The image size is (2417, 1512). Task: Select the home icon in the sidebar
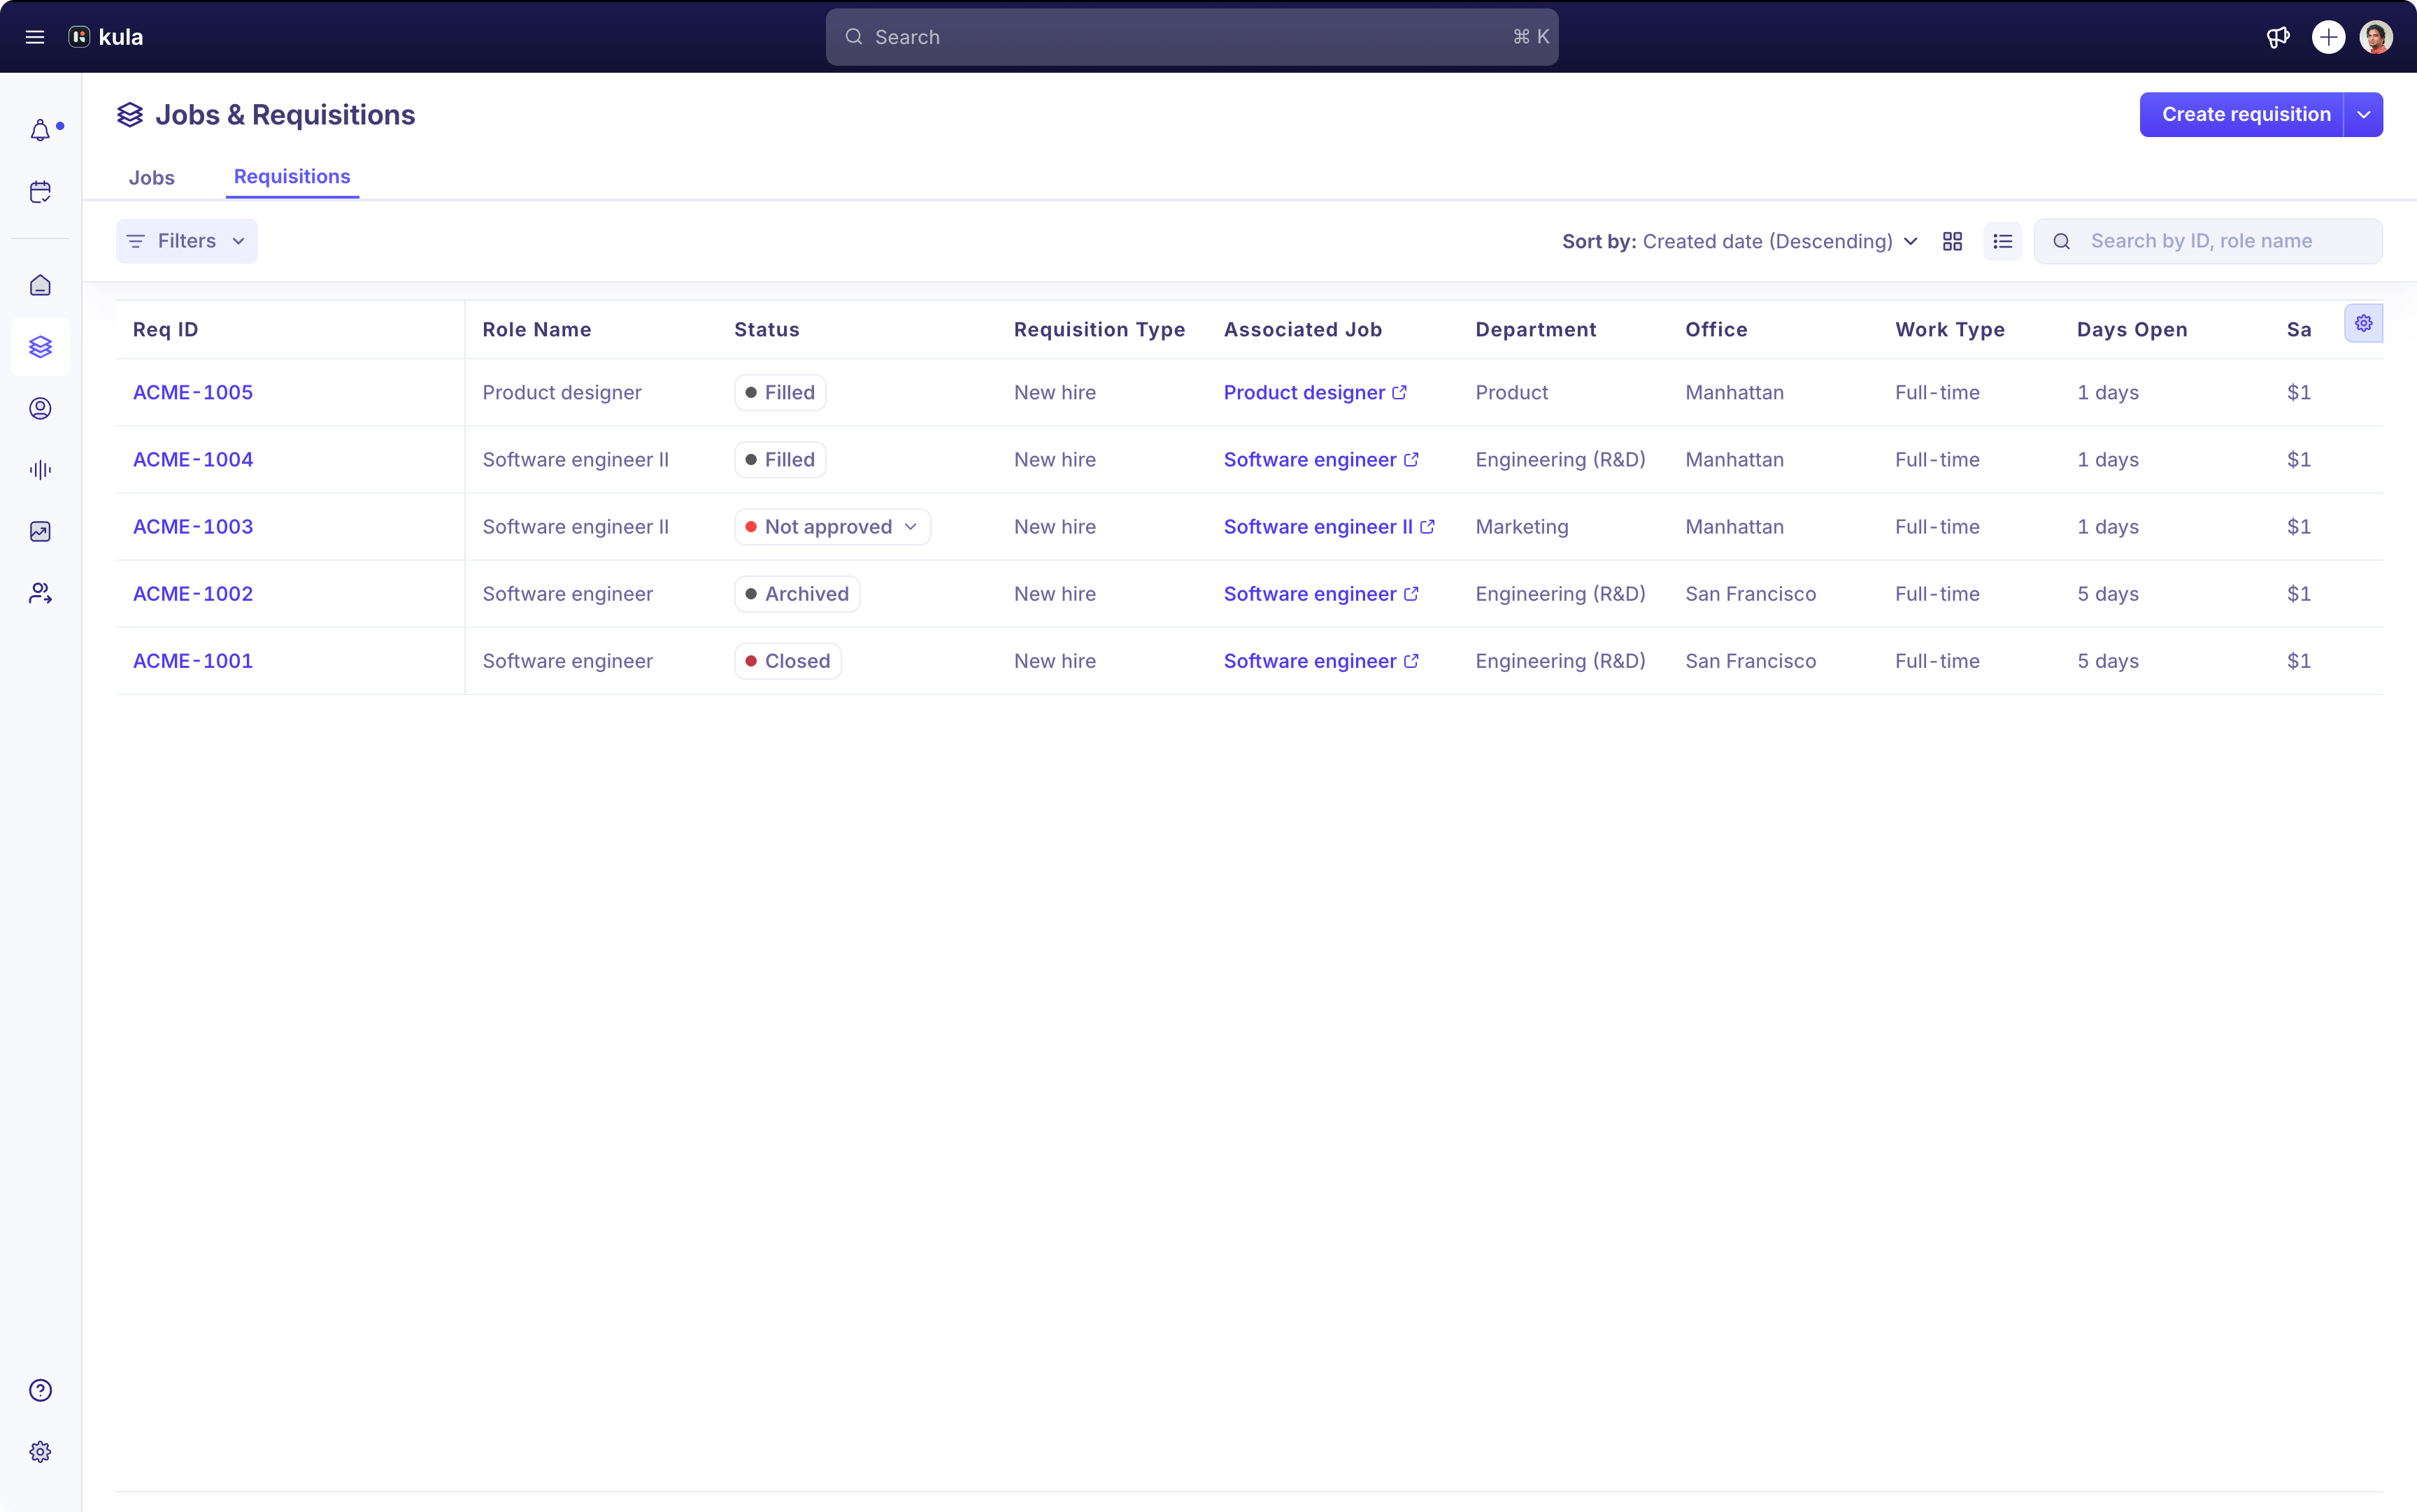tap(41, 285)
